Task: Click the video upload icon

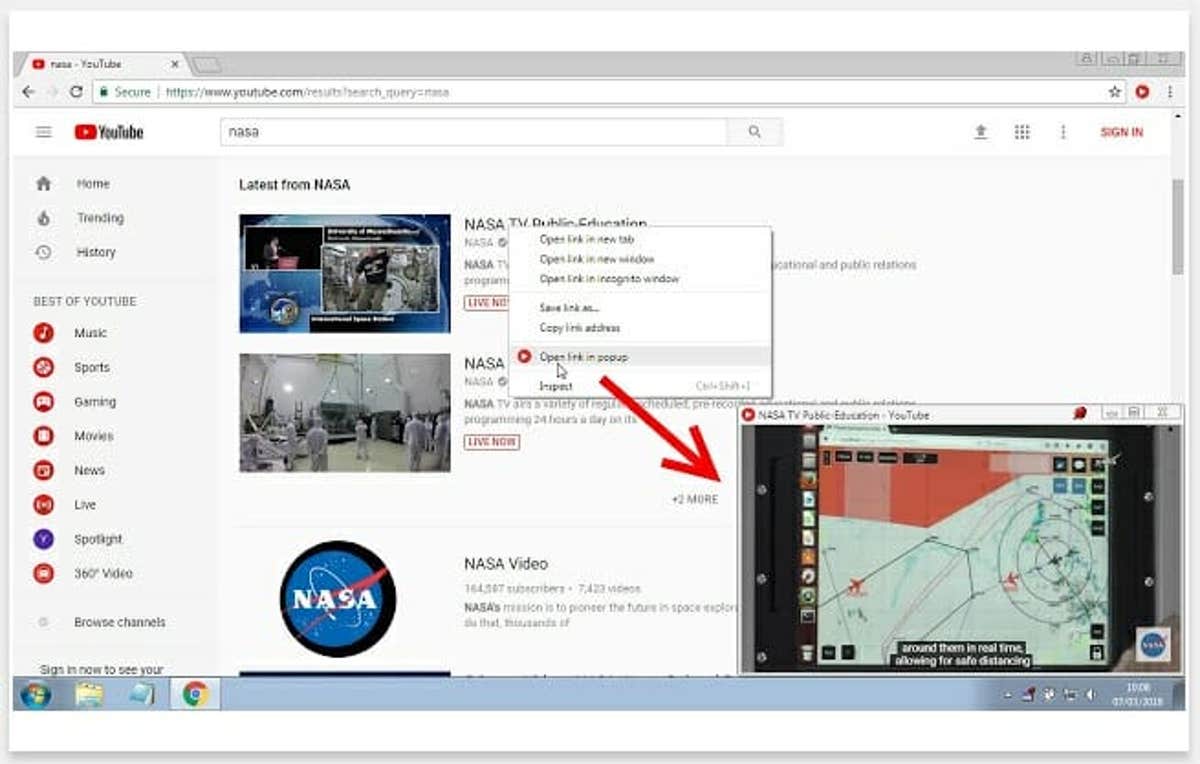Action: tap(981, 132)
